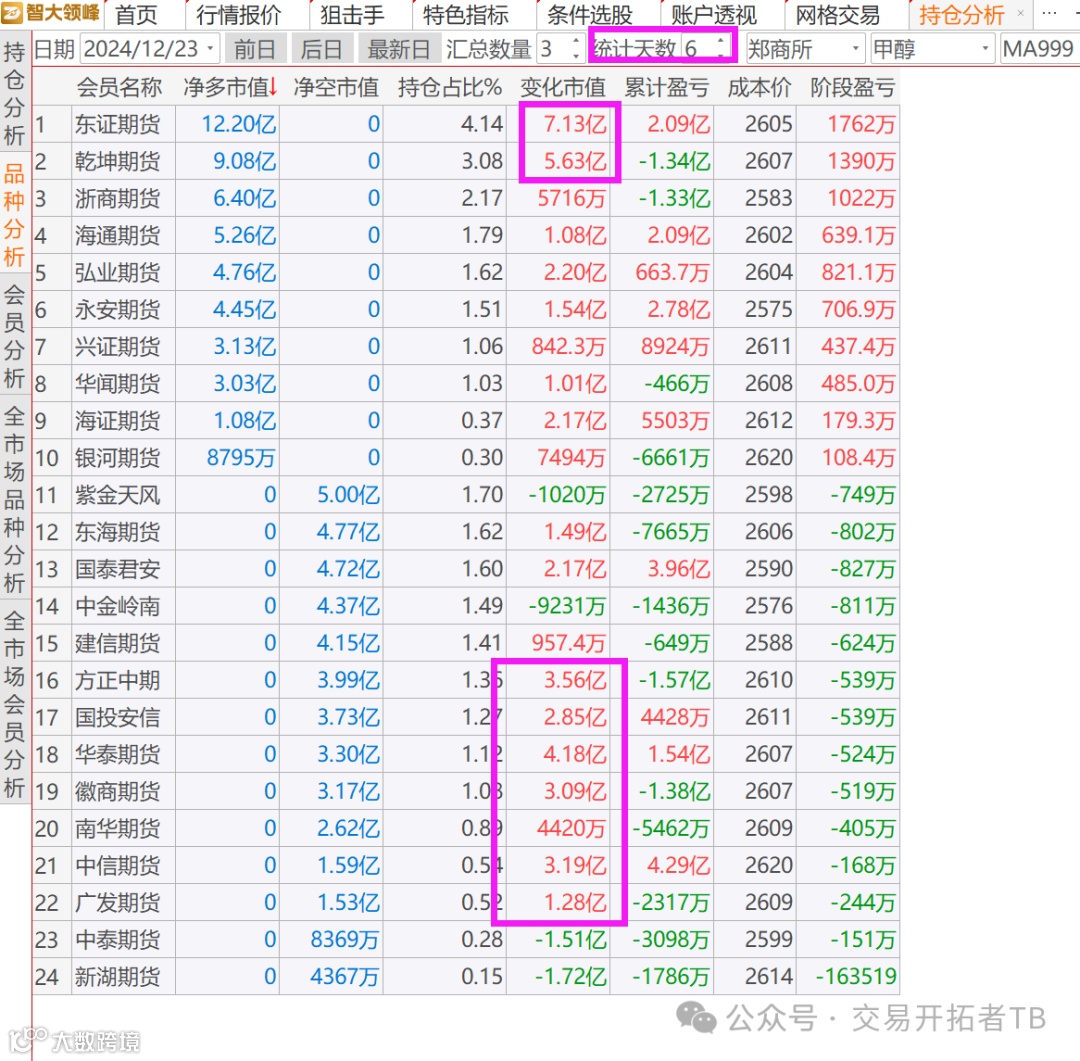Screen dimensions: 1080x1061
Task: Click the 前日 button
Action: [x=254, y=49]
